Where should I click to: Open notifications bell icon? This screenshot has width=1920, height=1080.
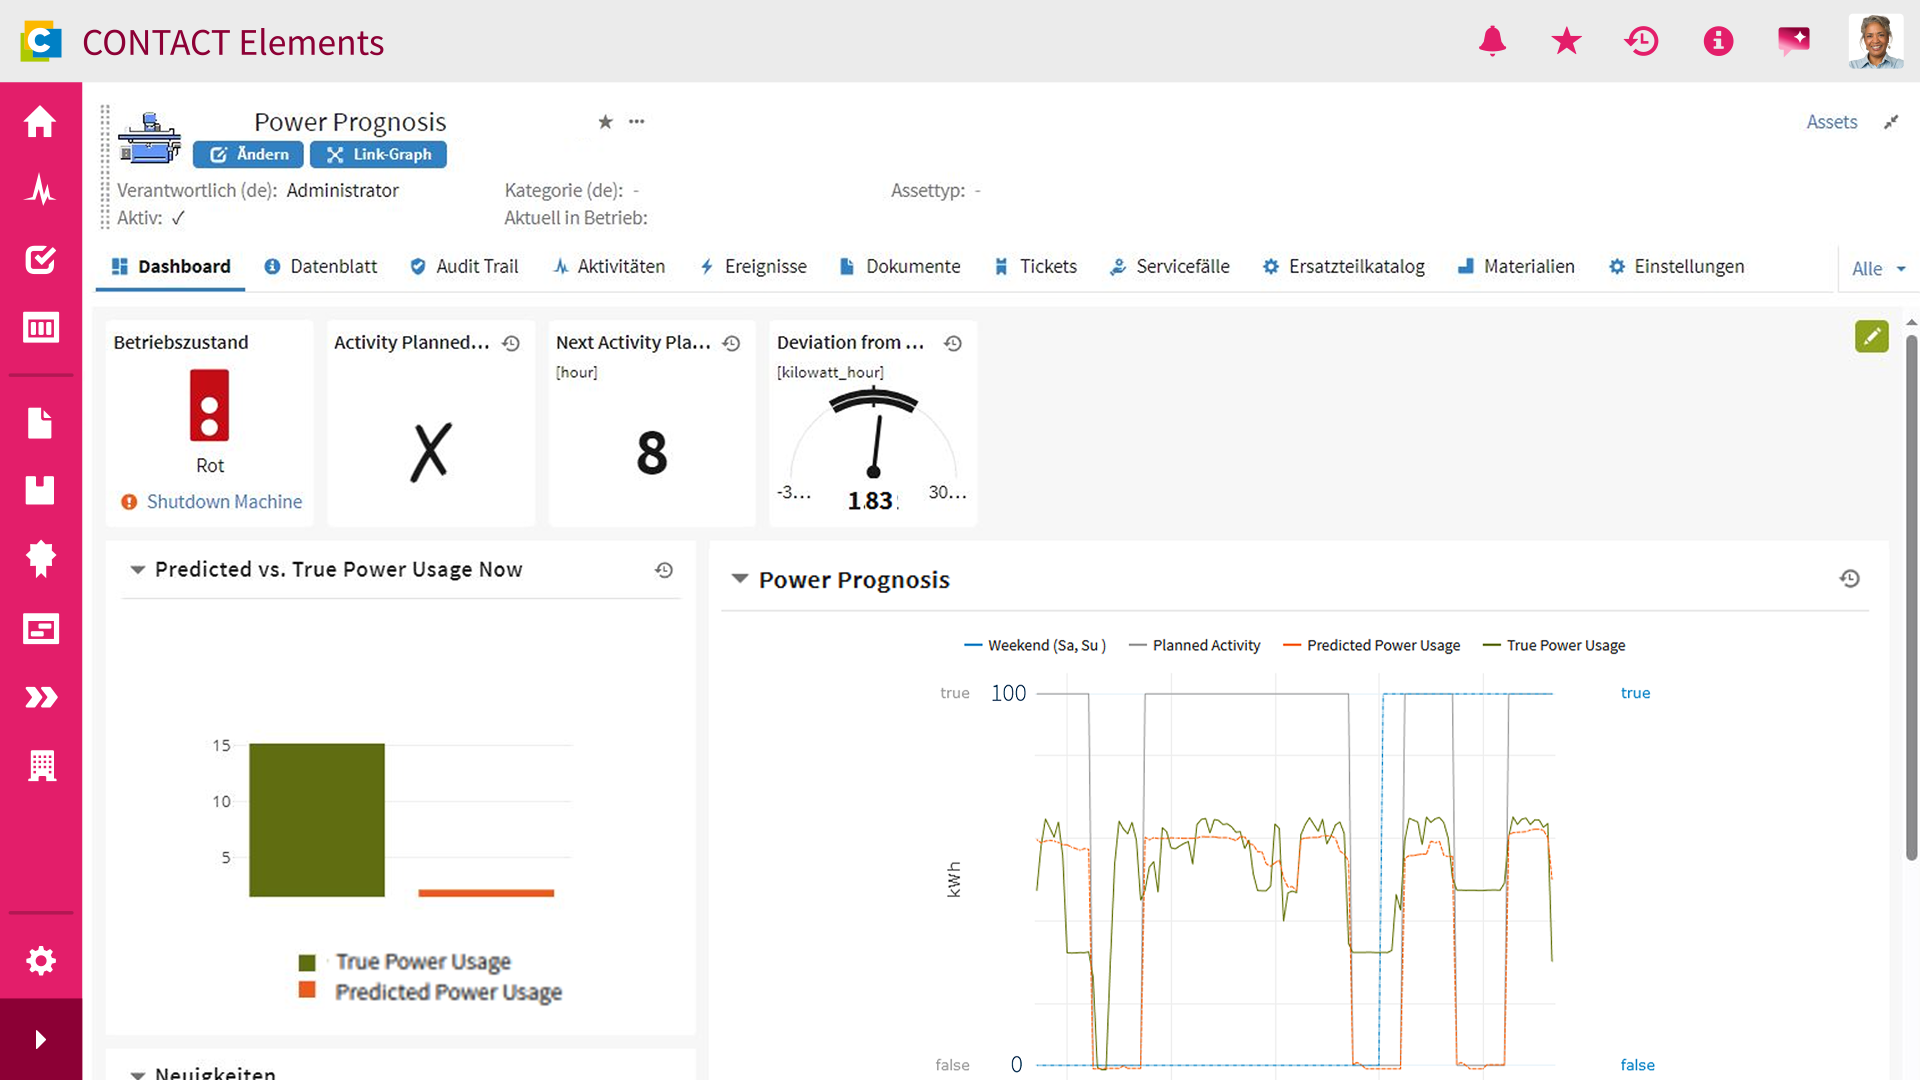tap(1492, 41)
